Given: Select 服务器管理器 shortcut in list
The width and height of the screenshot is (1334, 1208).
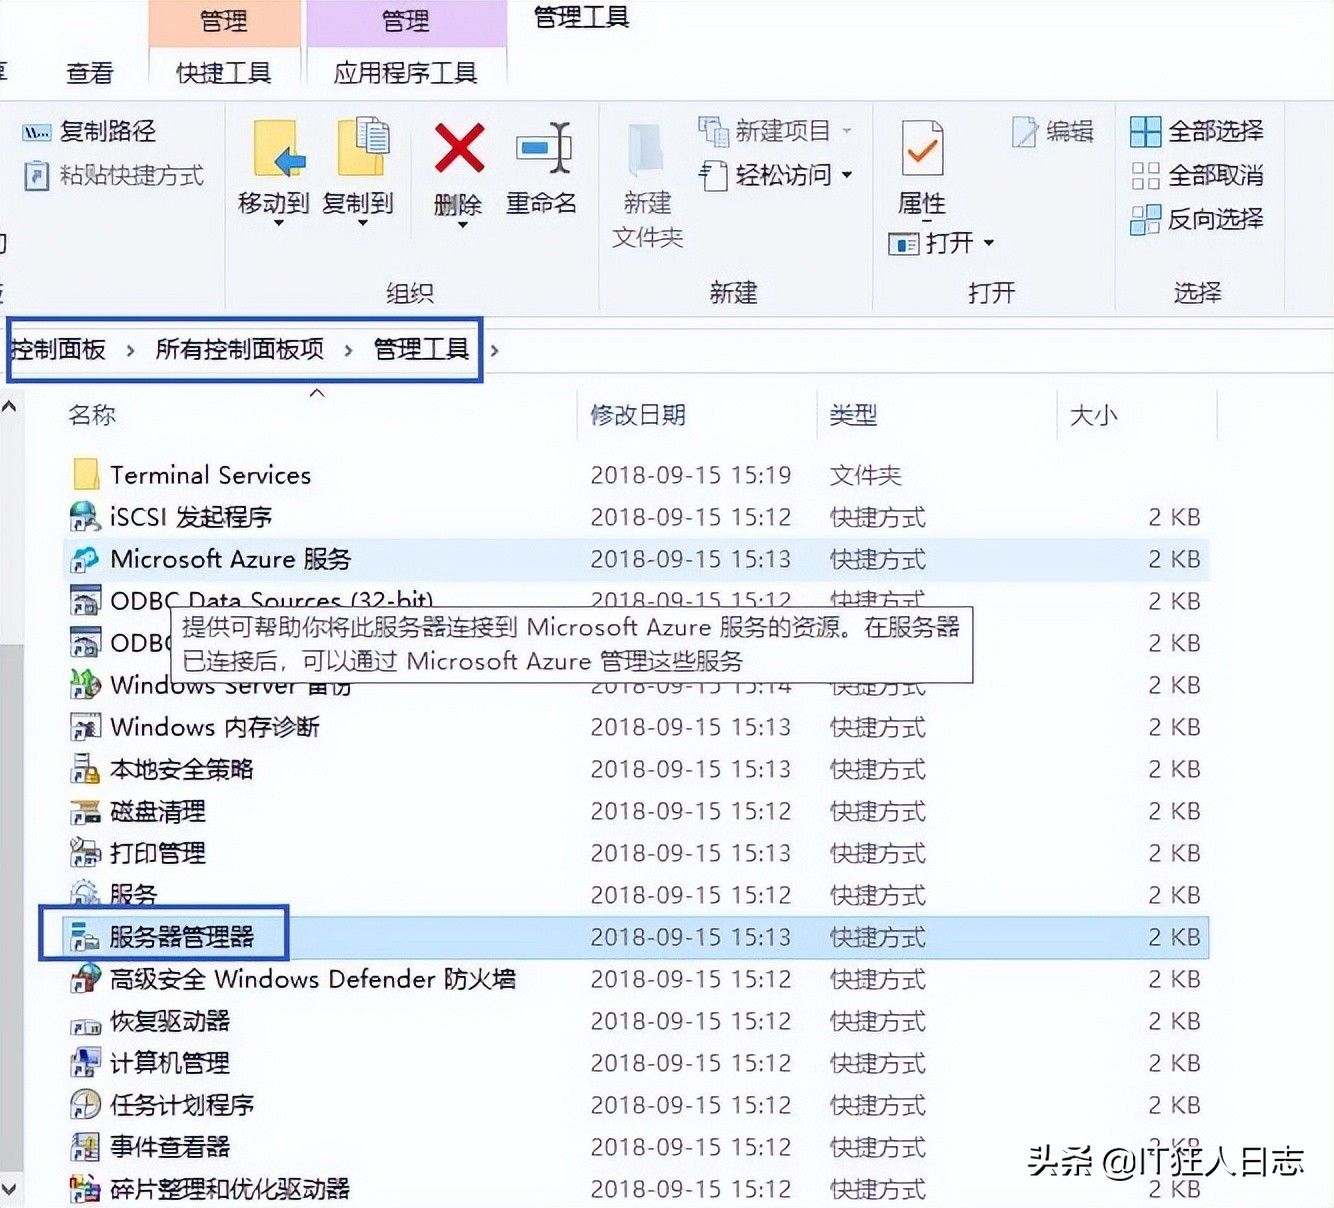Looking at the screenshot, I should [x=181, y=937].
